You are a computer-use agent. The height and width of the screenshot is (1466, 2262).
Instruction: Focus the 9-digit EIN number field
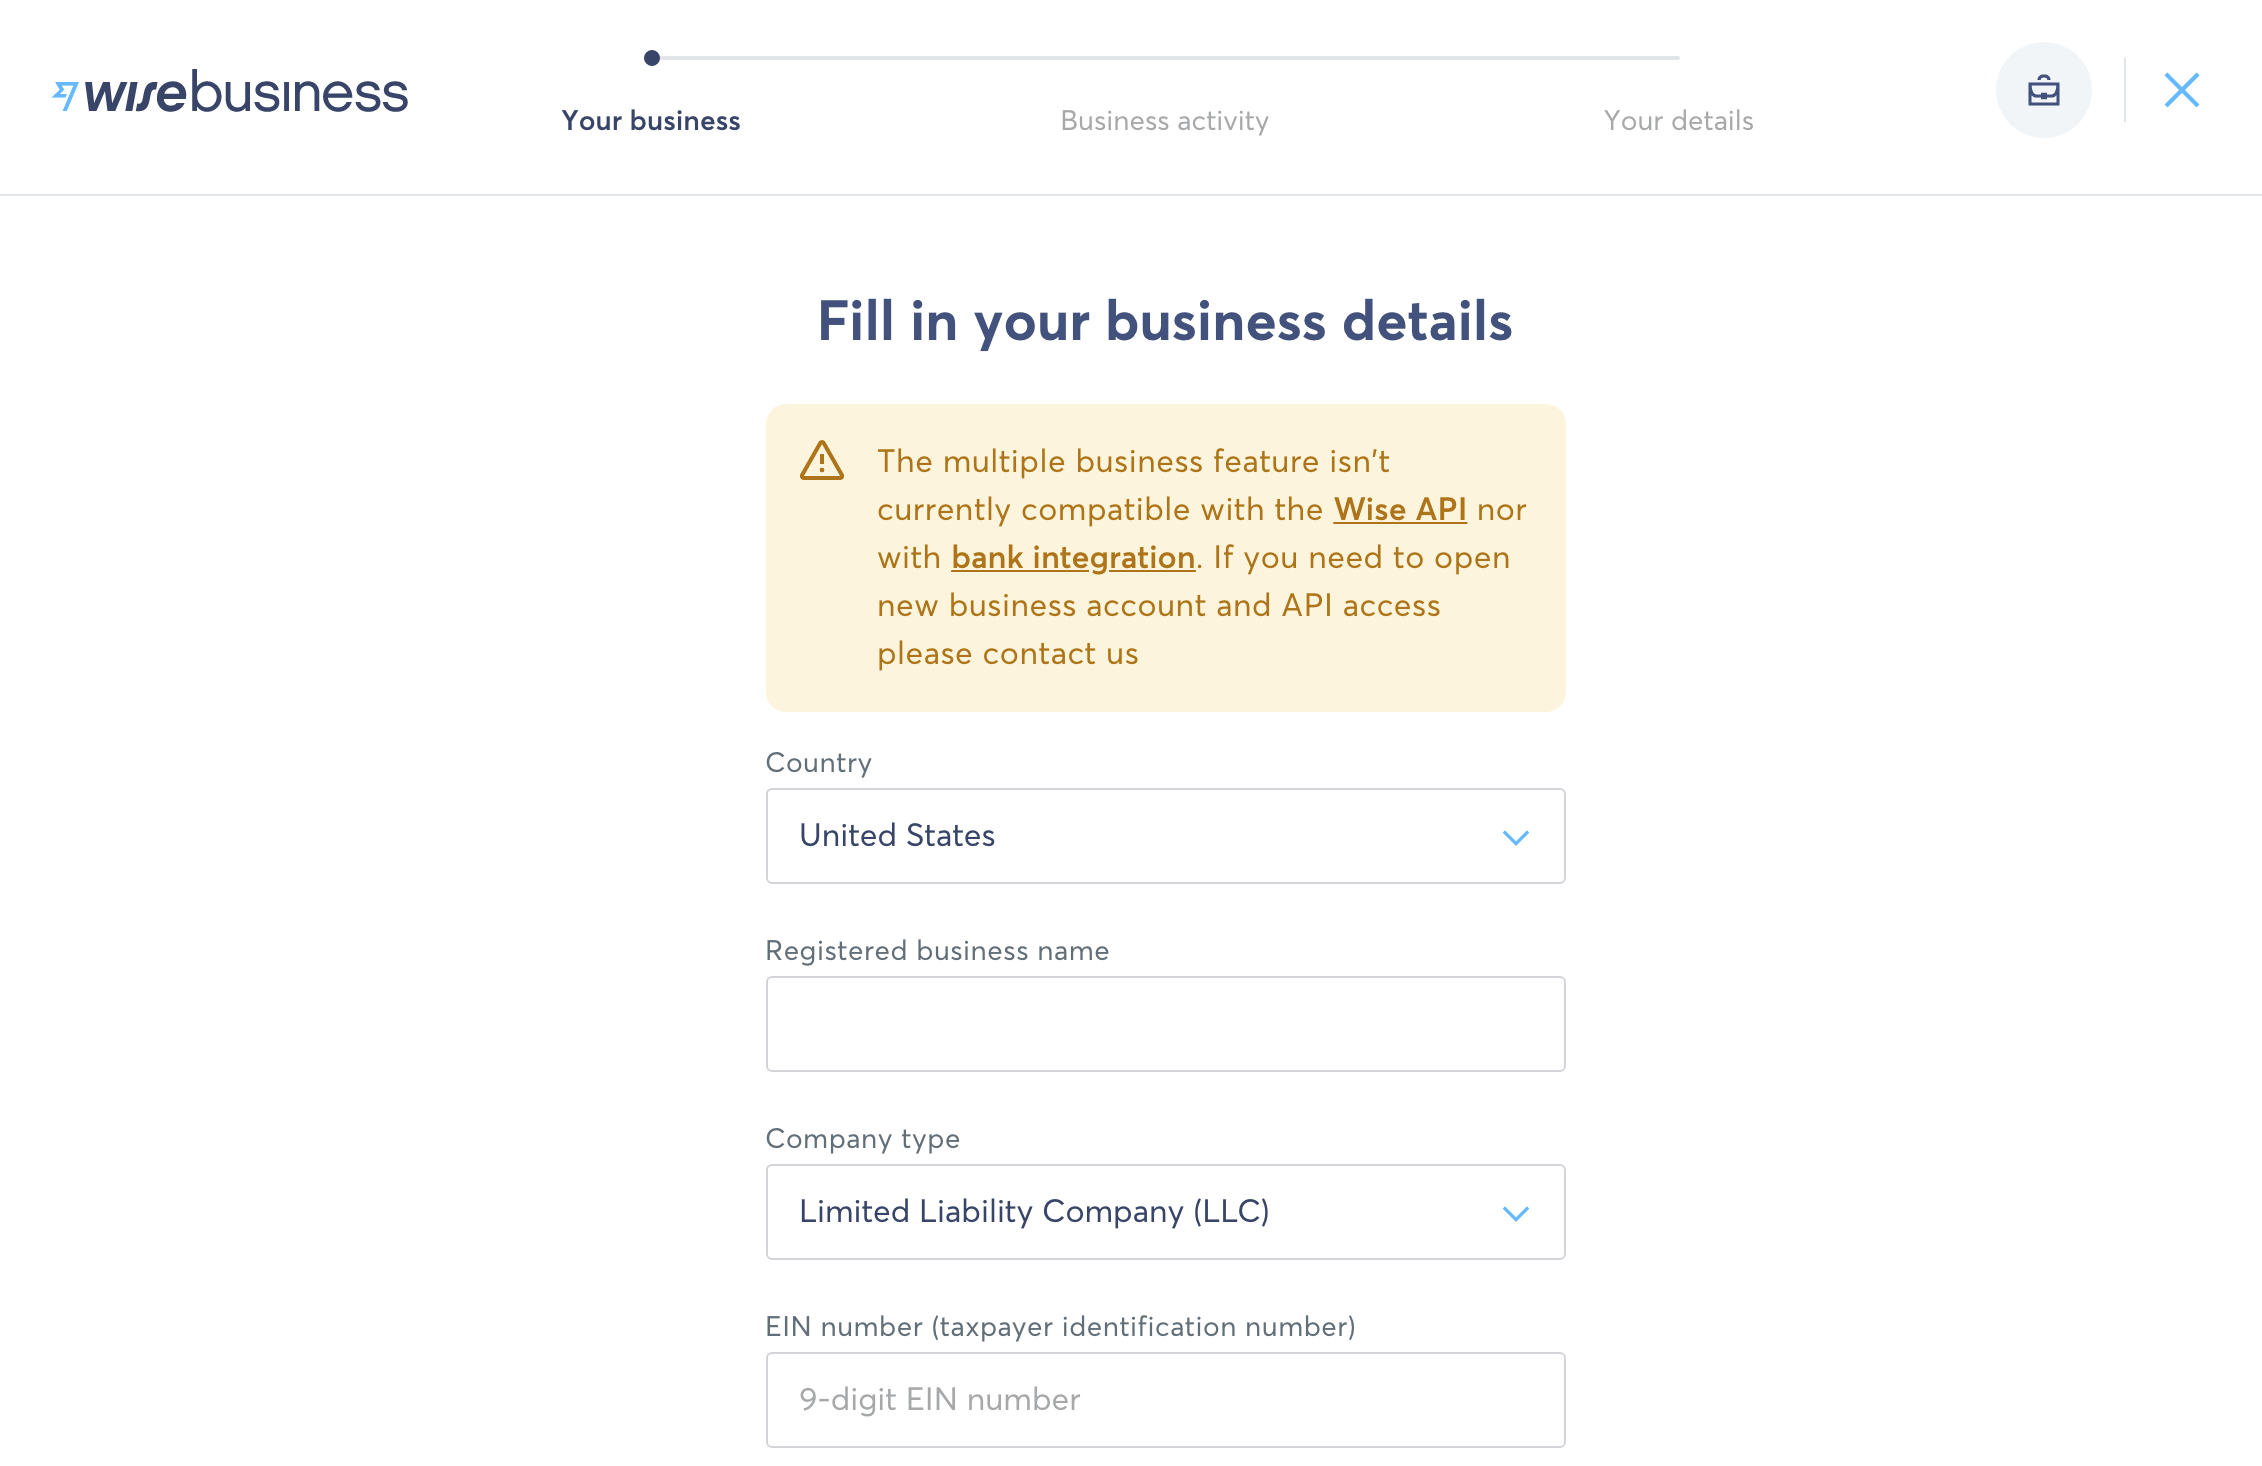point(1165,1400)
